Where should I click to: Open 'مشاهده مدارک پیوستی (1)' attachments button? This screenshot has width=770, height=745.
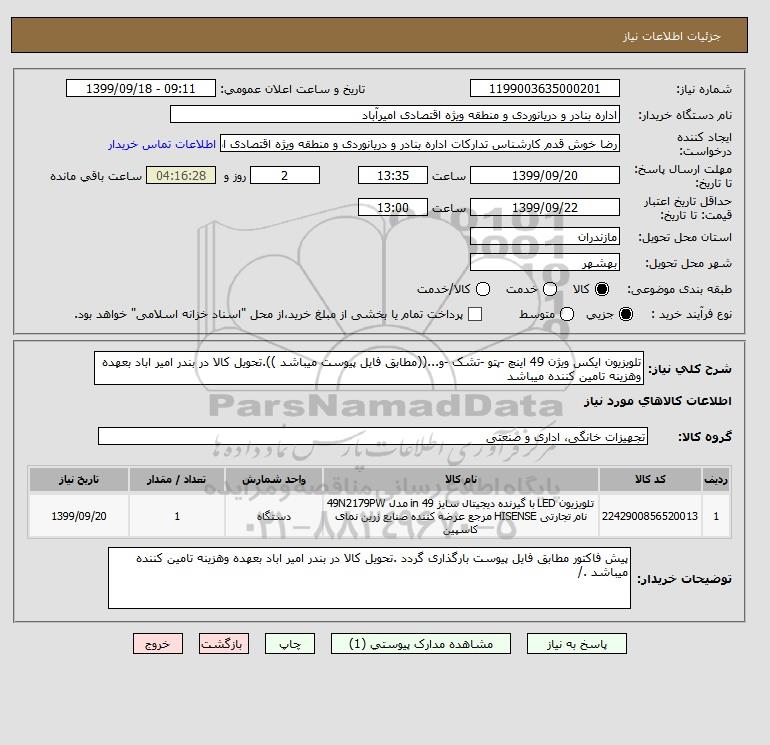click(x=421, y=643)
